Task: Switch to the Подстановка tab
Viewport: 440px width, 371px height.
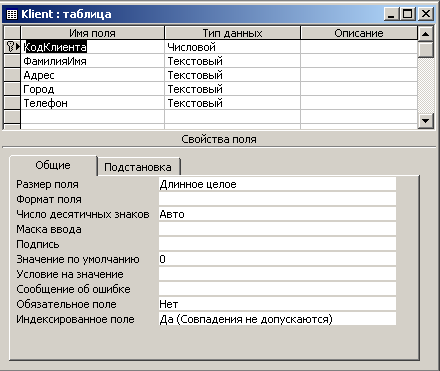Action: tap(138, 167)
